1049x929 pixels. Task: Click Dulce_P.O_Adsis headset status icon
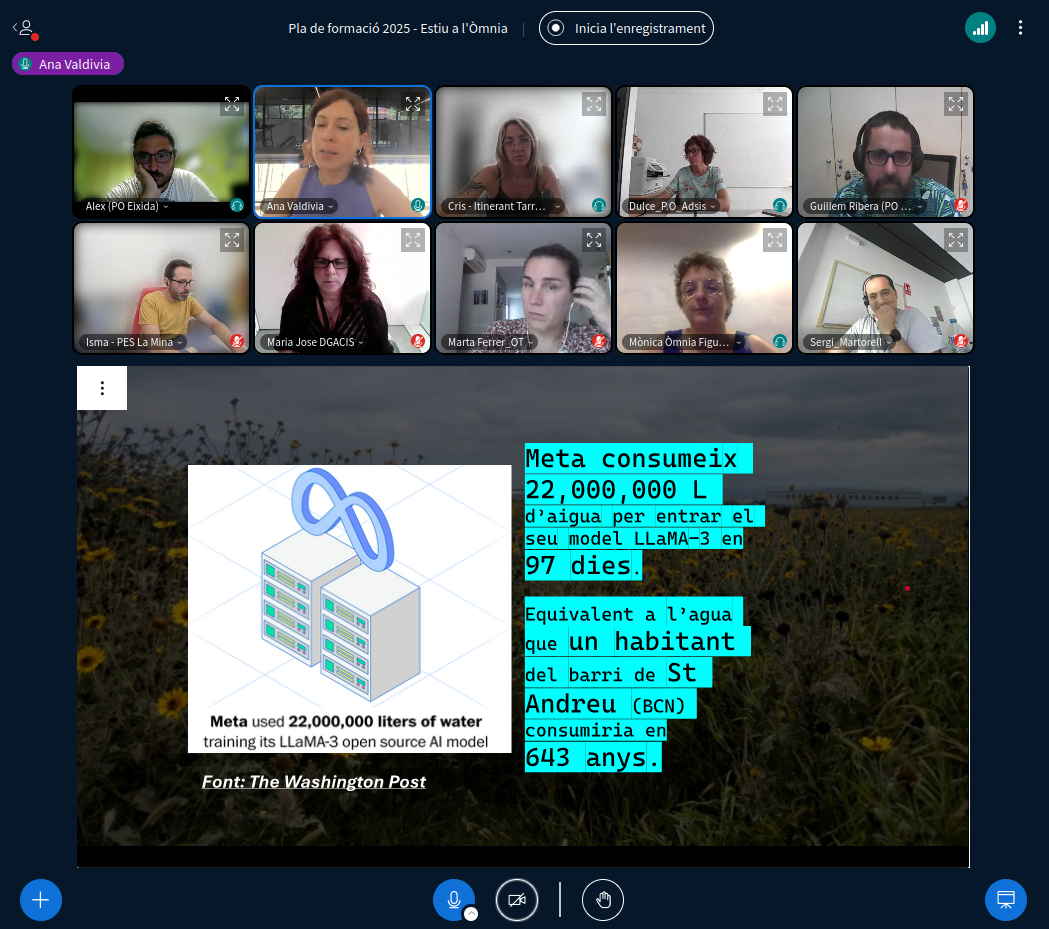[779, 205]
